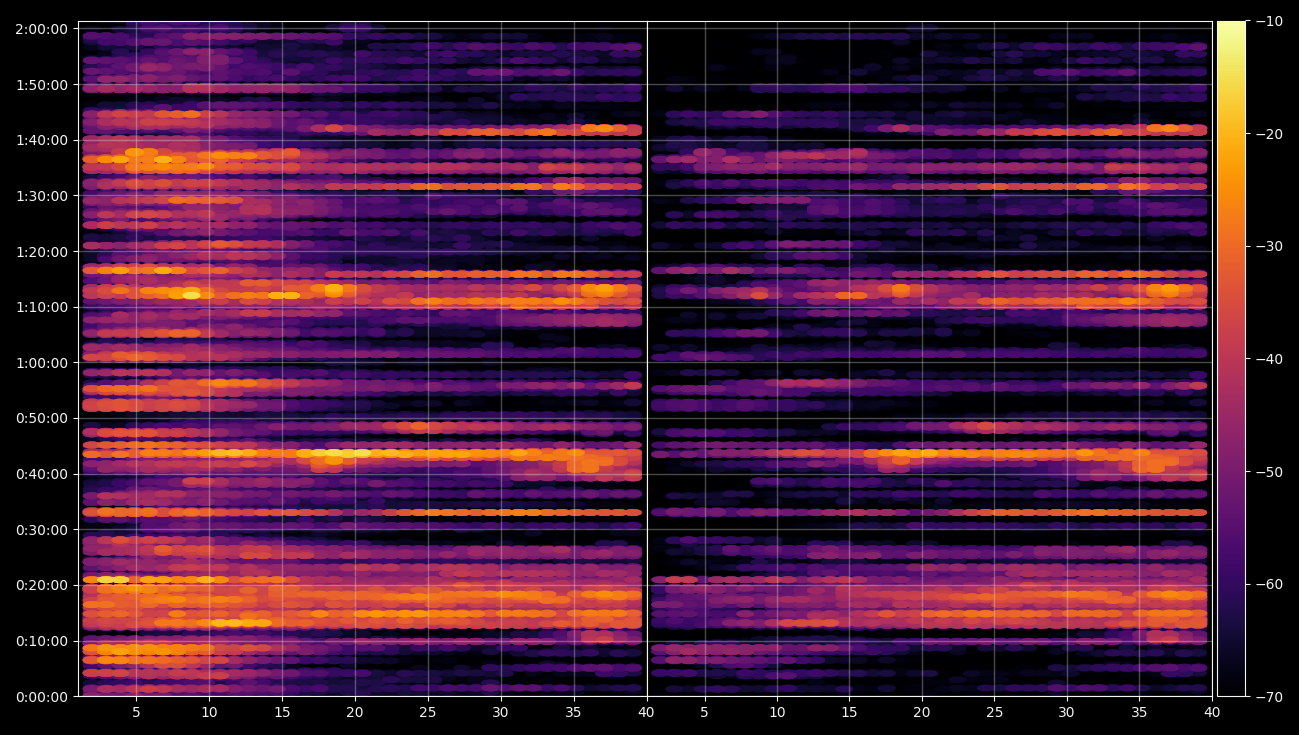Click x-axis label 15 under the left heatmap

point(282,713)
